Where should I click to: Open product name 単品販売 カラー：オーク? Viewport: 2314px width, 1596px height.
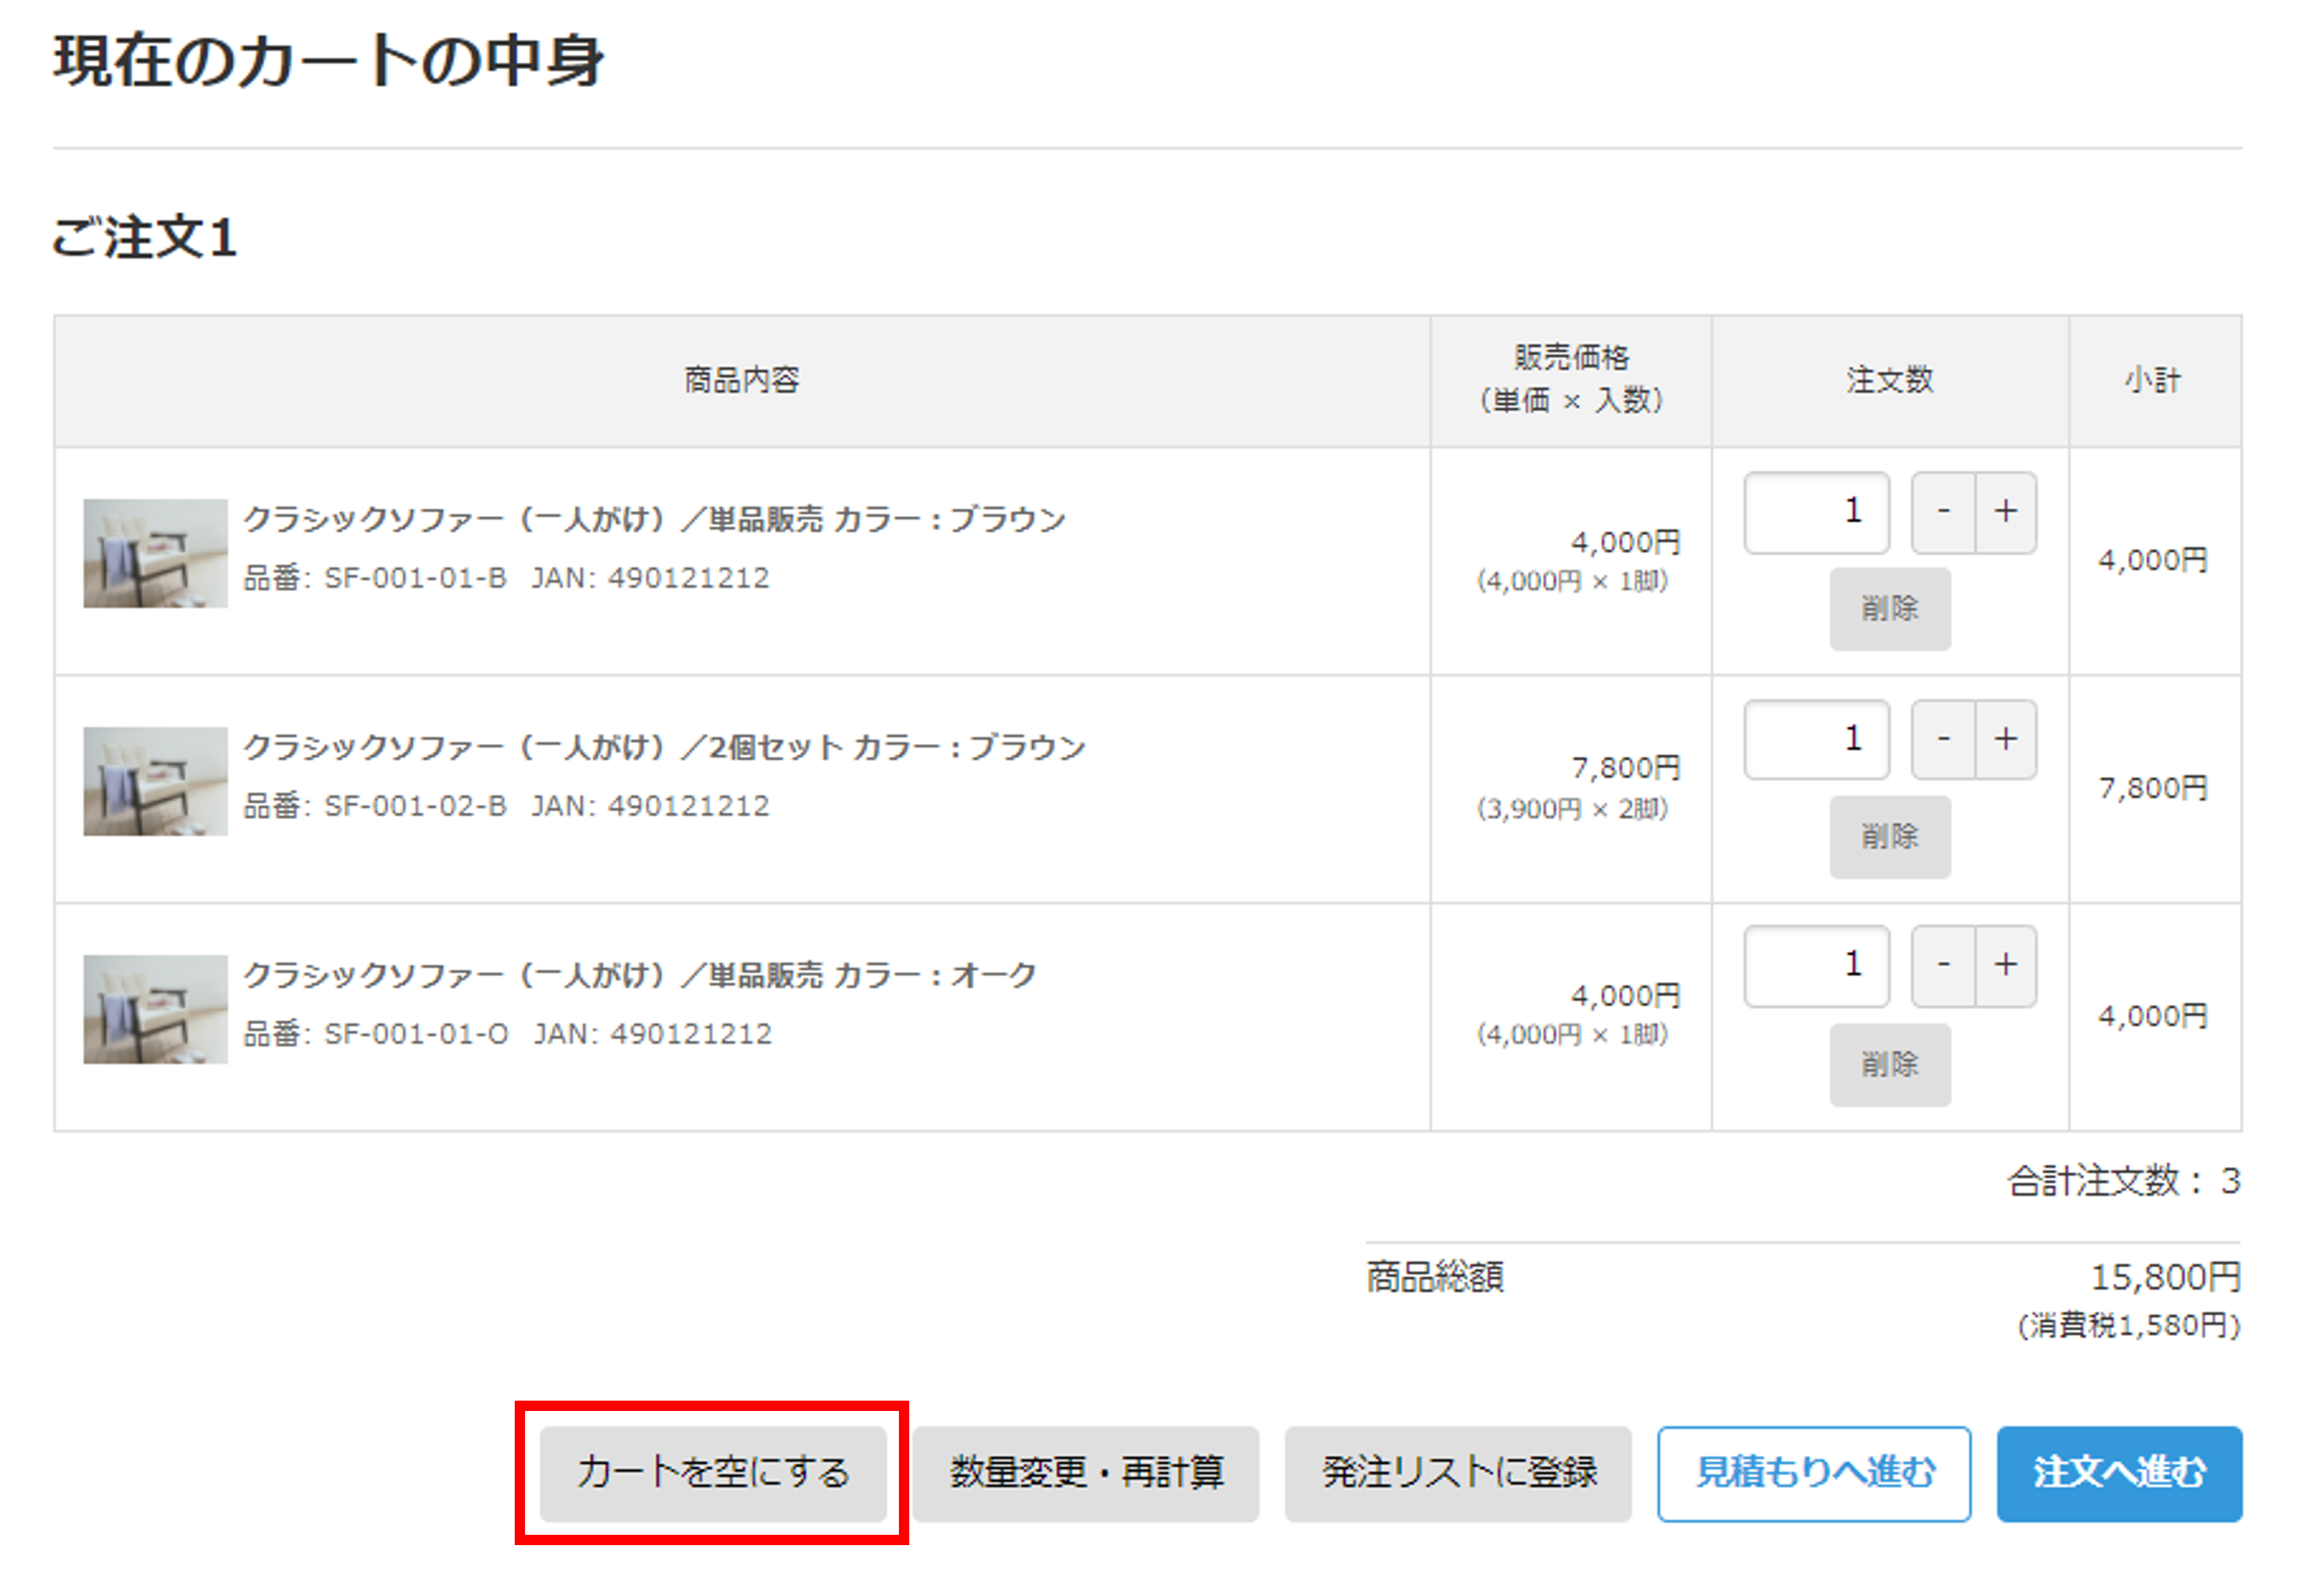(640, 975)
